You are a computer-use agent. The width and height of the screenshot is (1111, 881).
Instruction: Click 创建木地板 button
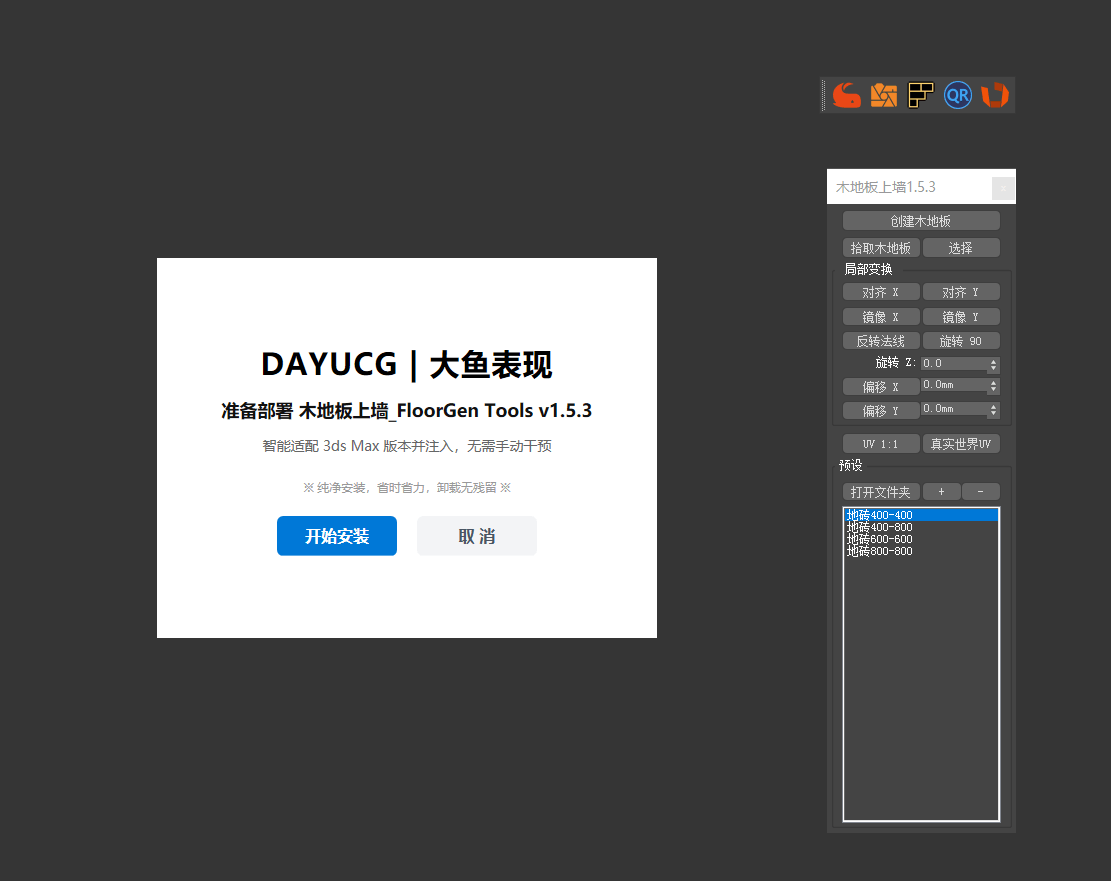pyautogui.click(x=921, y=221)
